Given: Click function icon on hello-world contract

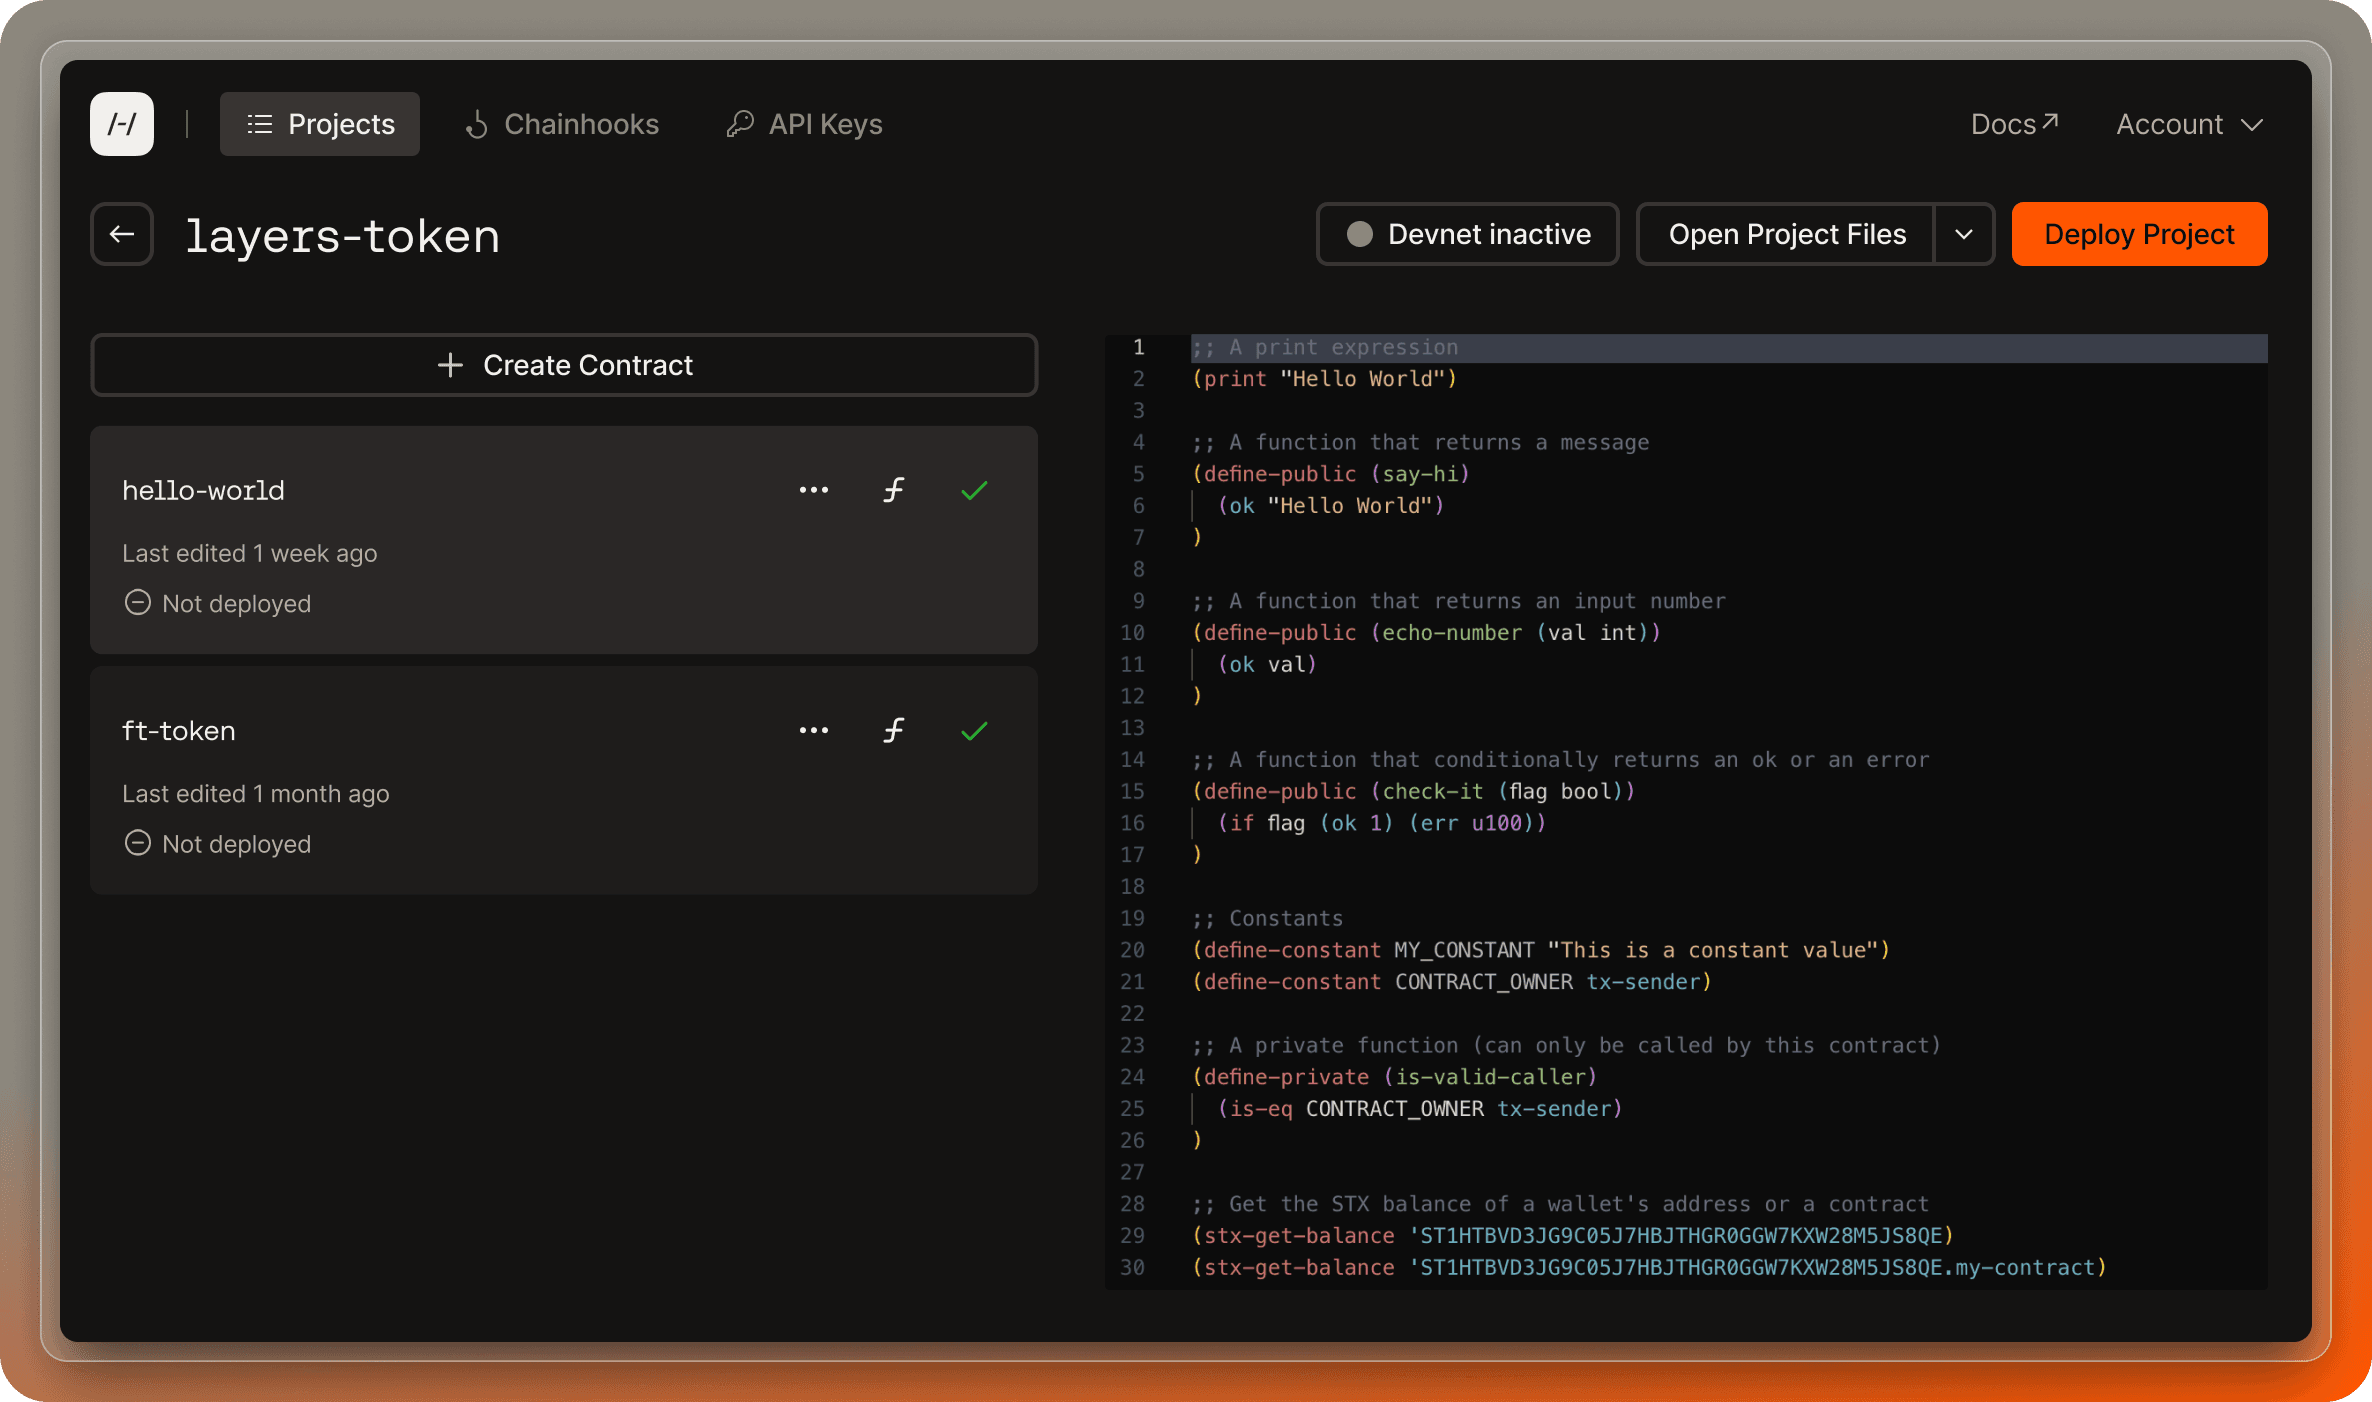Looking at the screenshot, I should (x=893, y=490).
